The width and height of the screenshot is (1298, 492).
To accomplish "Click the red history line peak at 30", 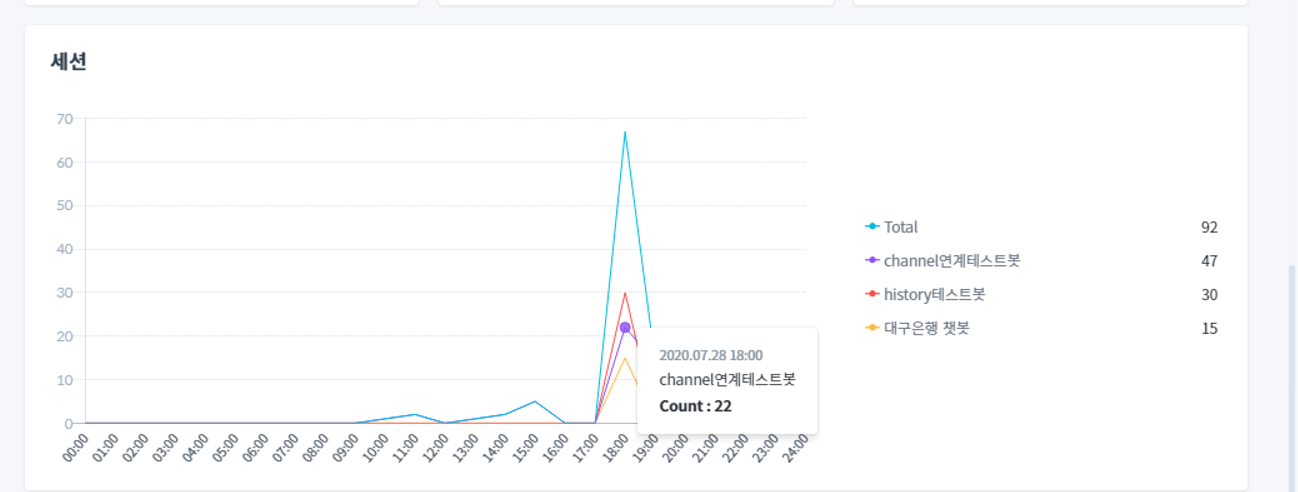I will click(625, 293).
